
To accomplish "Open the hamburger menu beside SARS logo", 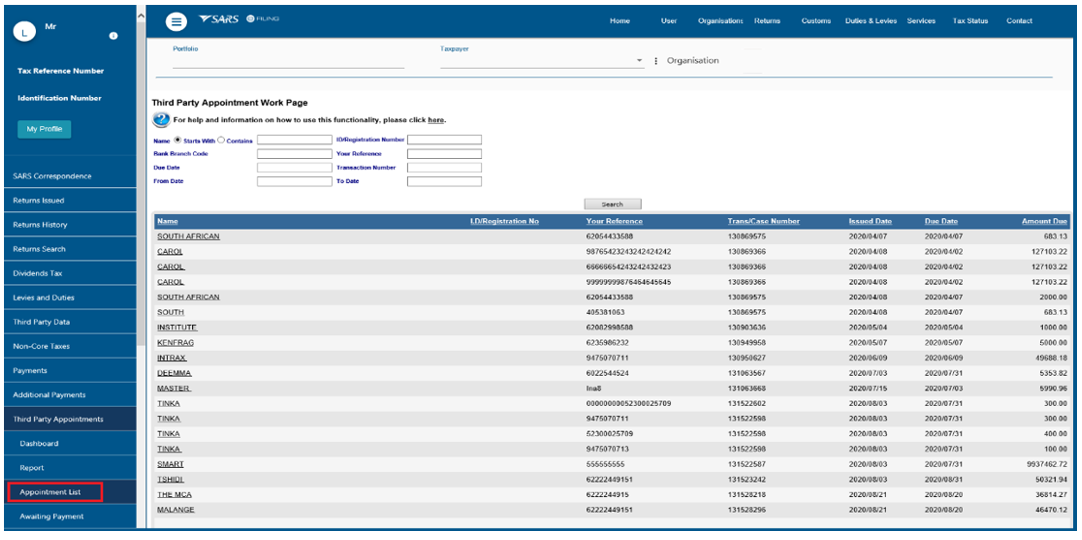I will [175, 21].
